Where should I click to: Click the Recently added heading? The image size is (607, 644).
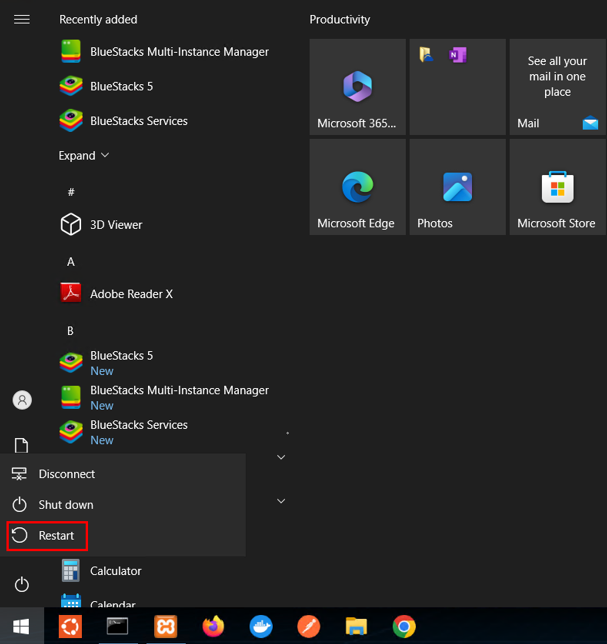point(98,20)
